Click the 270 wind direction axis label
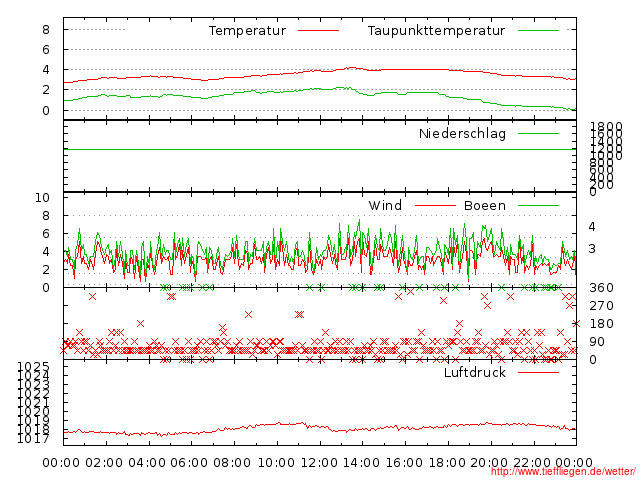Screen dimensions: 640x480 tap(601, 306)
